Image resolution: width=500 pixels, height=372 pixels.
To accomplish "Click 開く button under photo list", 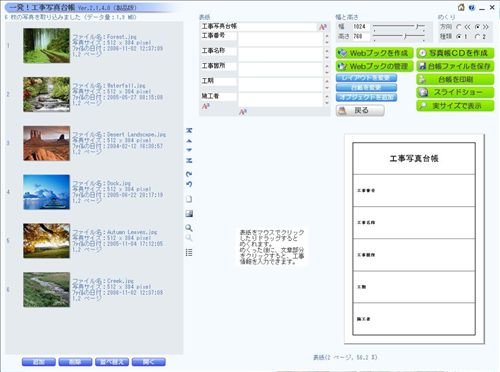I will tap(149, 362).
